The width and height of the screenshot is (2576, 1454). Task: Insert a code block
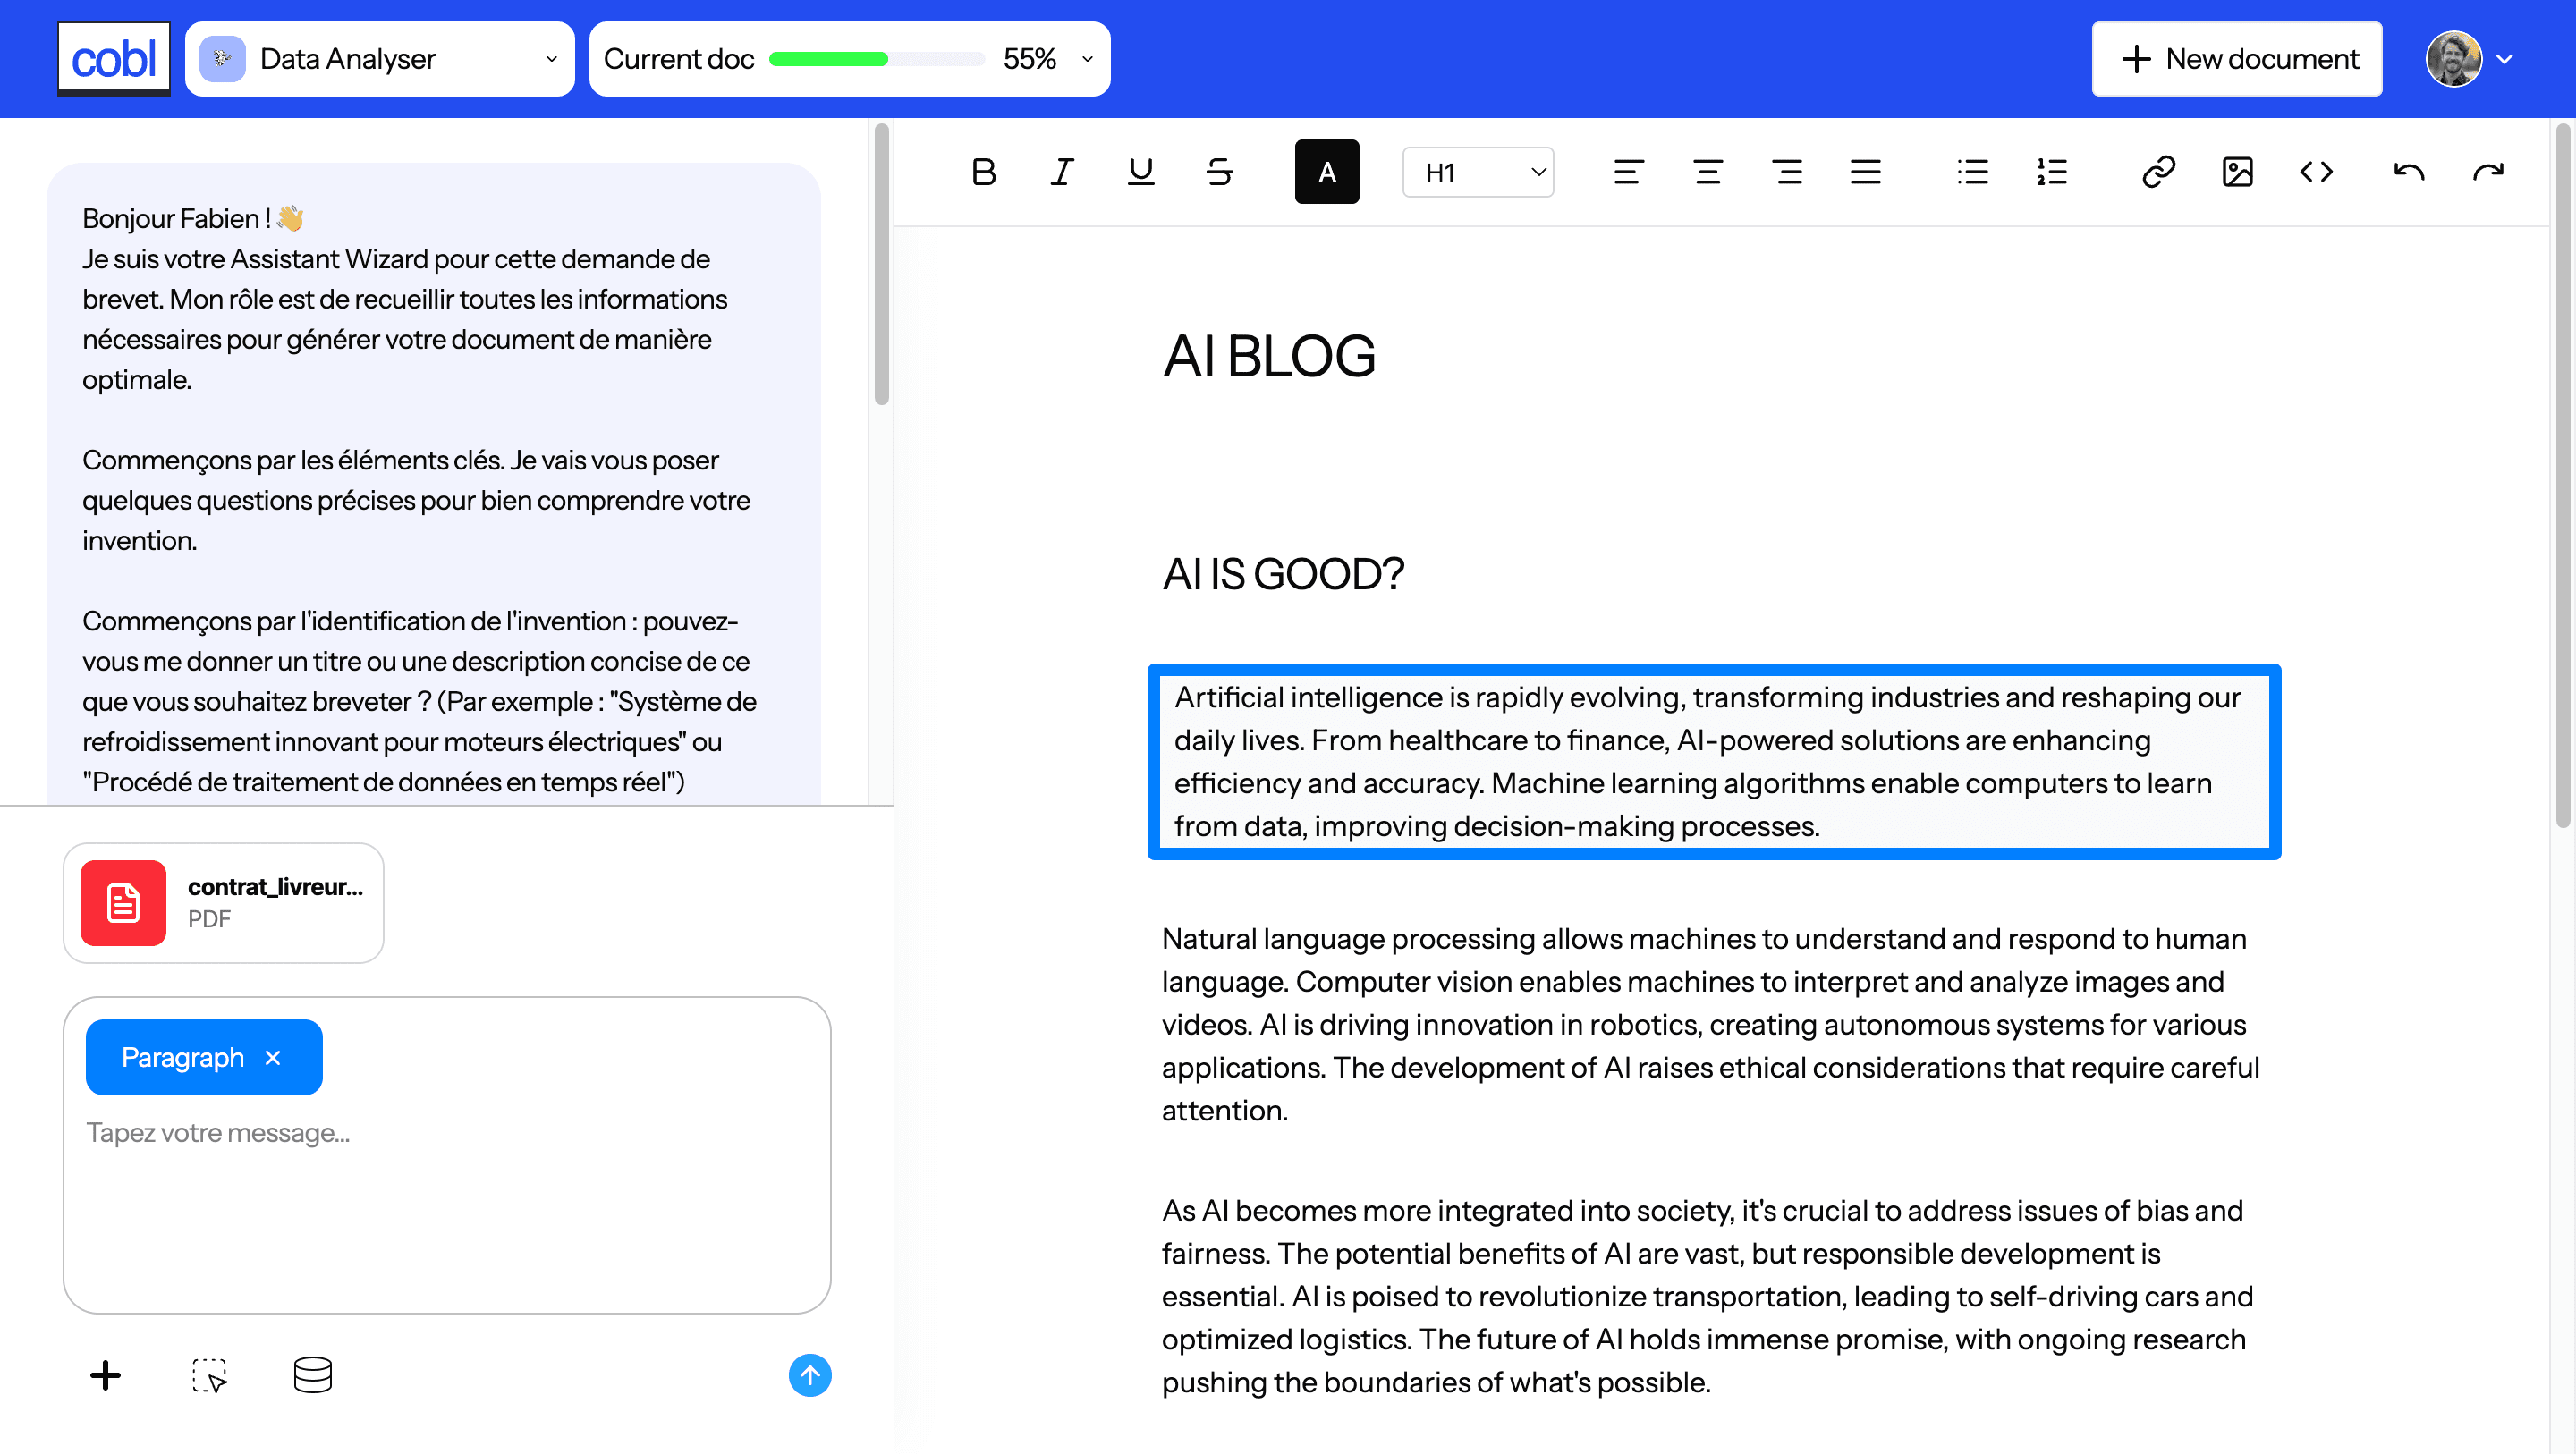pos(2316,172)
